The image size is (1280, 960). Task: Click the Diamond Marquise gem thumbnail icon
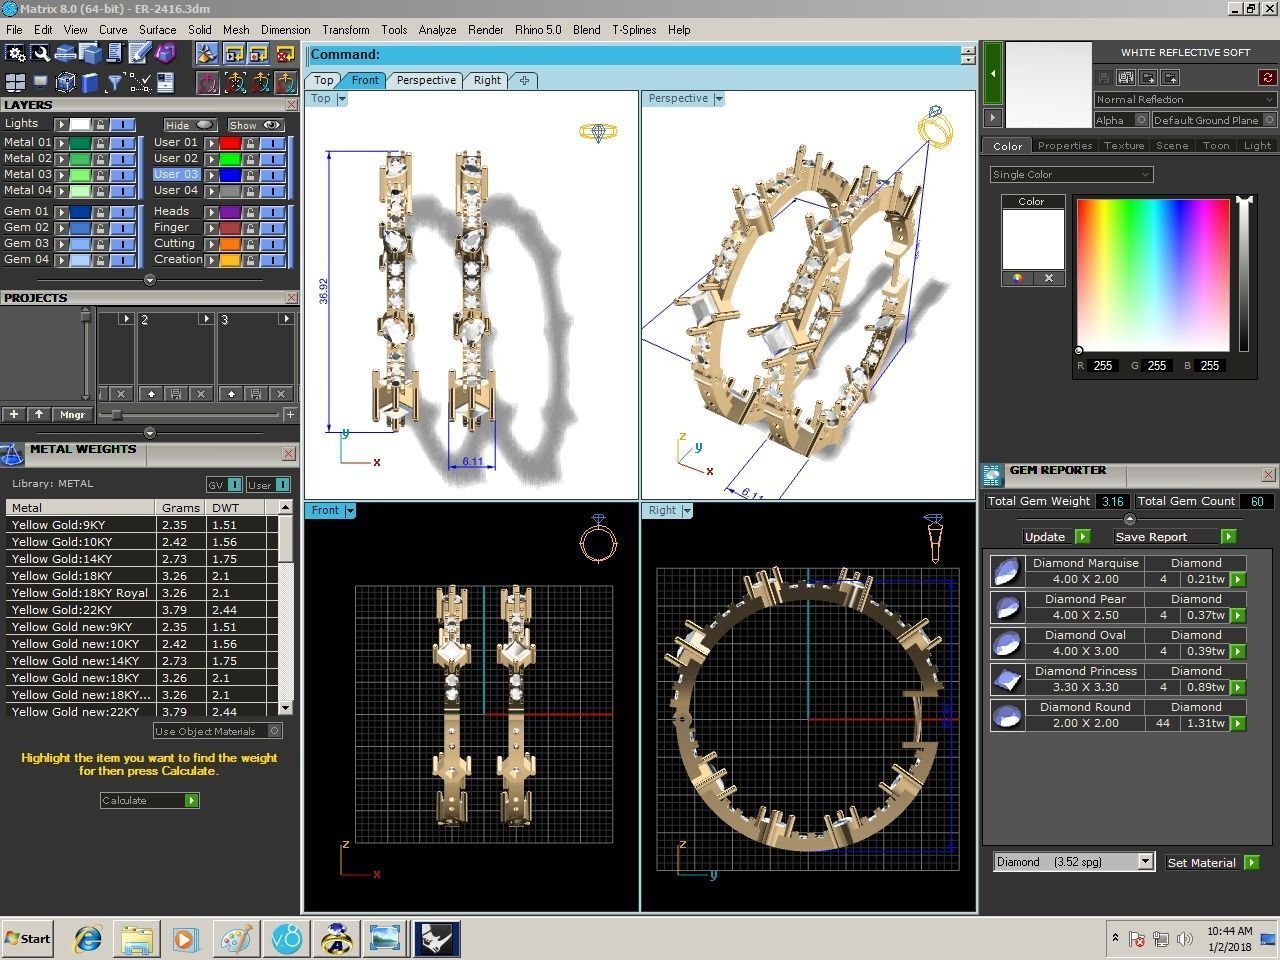pyautogui.click(x=1007, y=571)
